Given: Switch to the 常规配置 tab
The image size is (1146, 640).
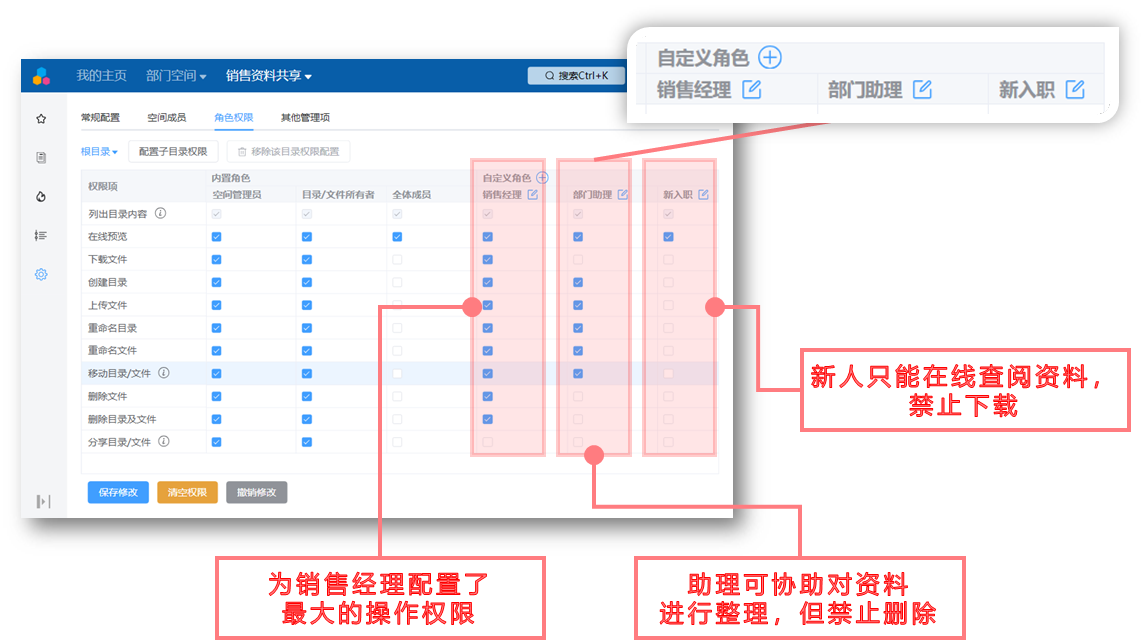Looking at the screenshot, I should [x=100, y=118].
